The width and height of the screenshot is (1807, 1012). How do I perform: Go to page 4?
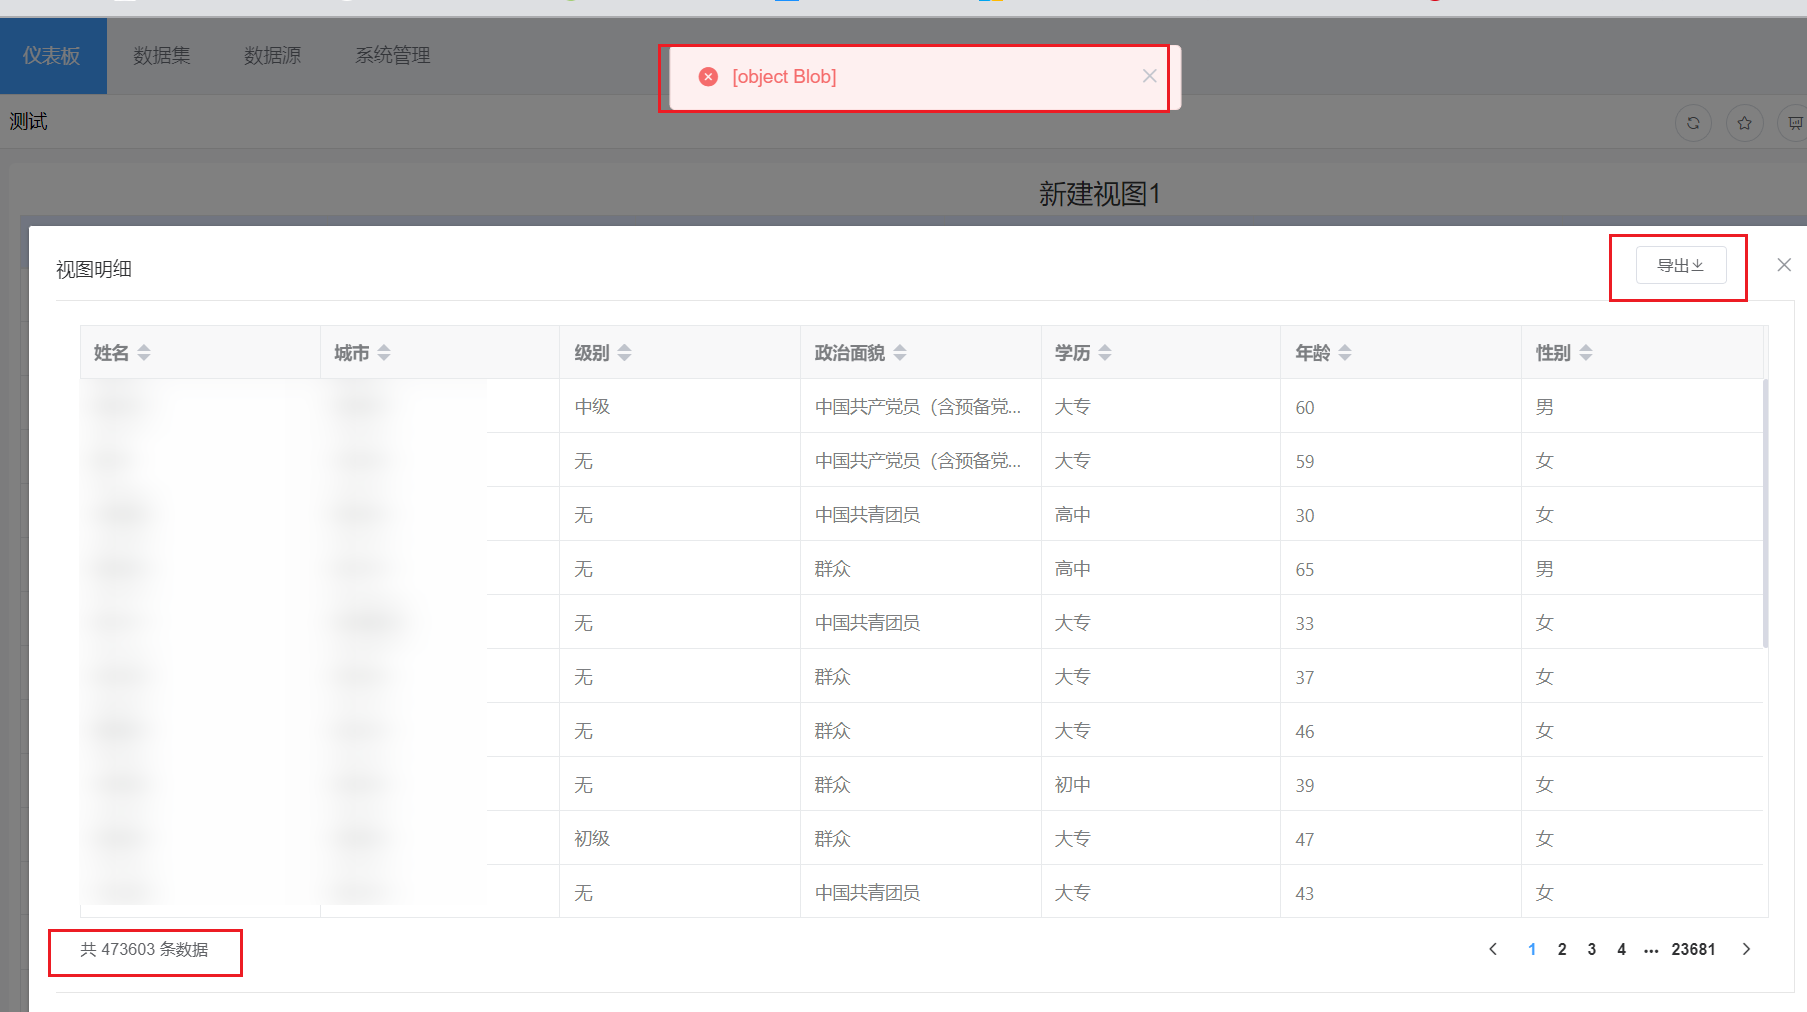pyautogui.click(x=1621, y=949)
